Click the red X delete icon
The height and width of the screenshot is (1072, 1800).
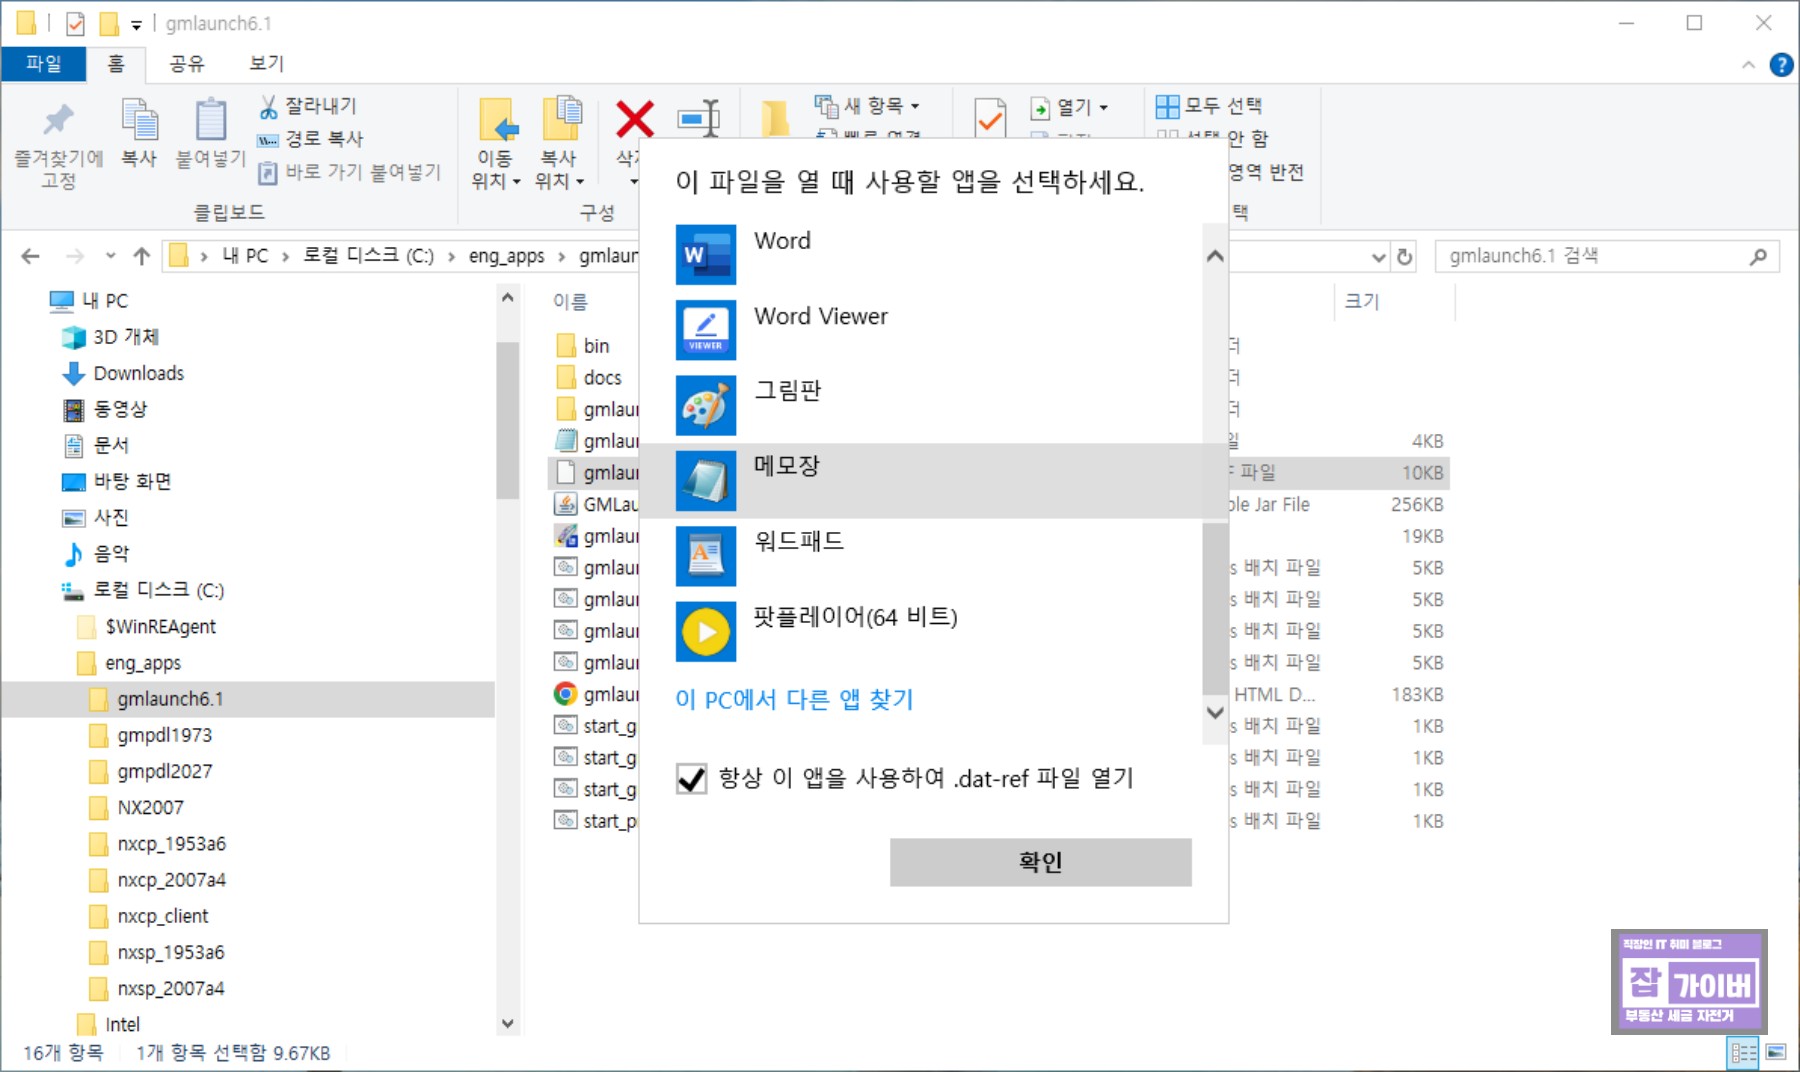(634, 119)
